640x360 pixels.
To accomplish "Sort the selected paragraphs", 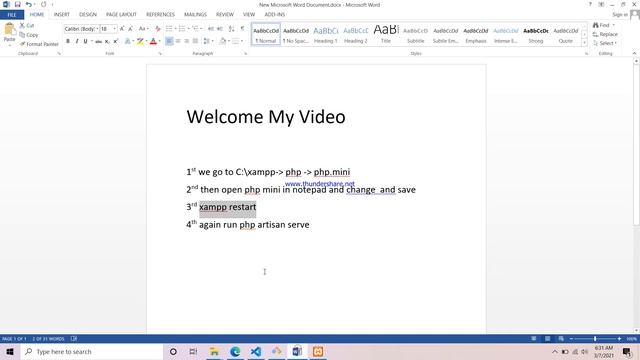I will [231, 29].
